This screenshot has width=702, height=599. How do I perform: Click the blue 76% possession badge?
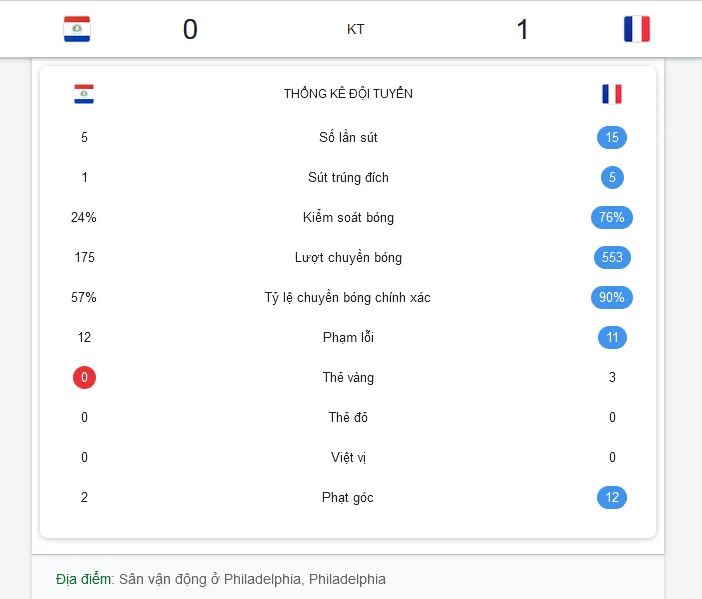pos(612,218)
